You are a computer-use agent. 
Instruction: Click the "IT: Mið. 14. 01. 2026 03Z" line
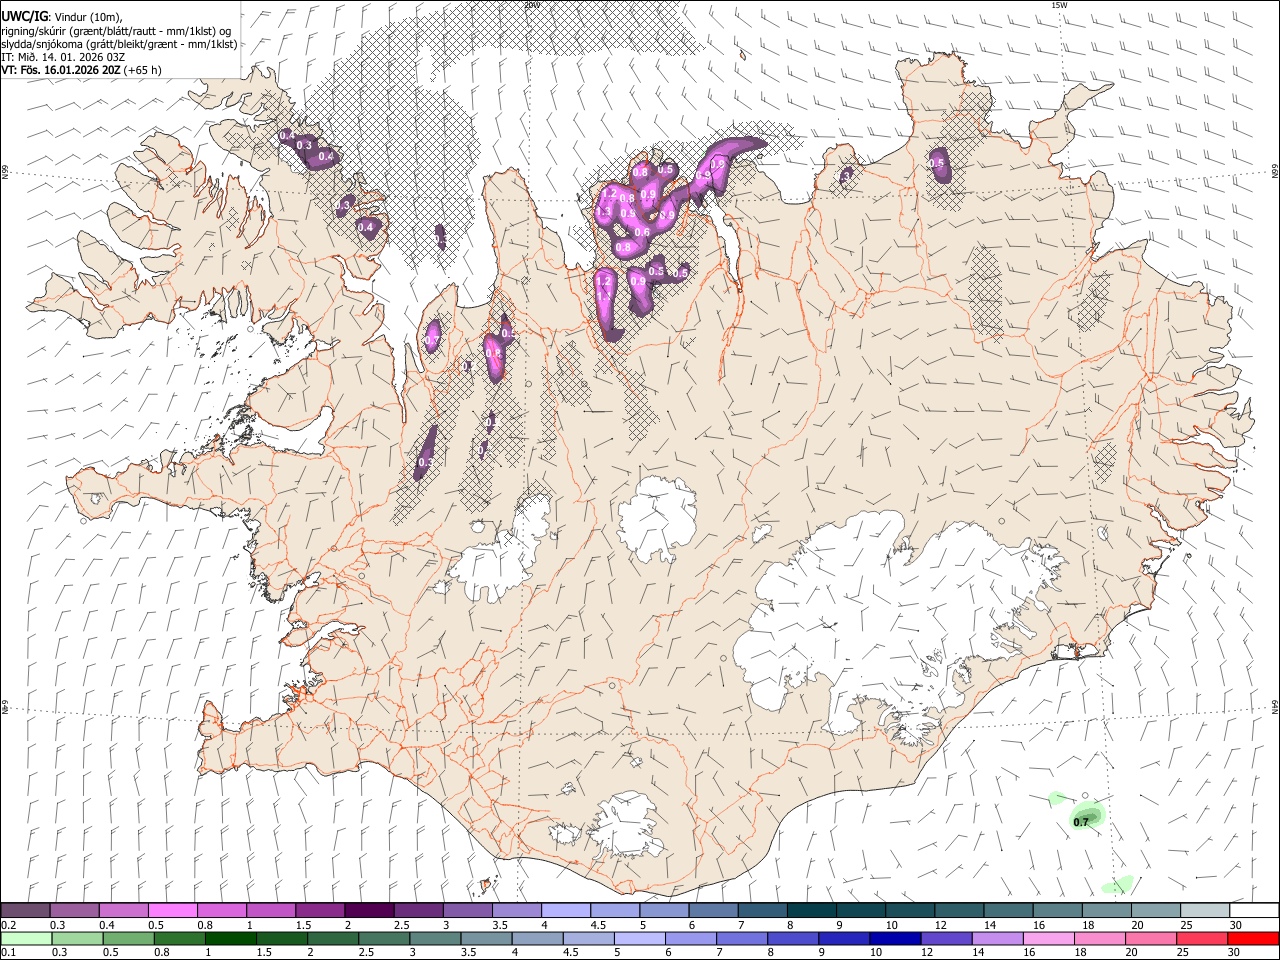coord(64,57)
